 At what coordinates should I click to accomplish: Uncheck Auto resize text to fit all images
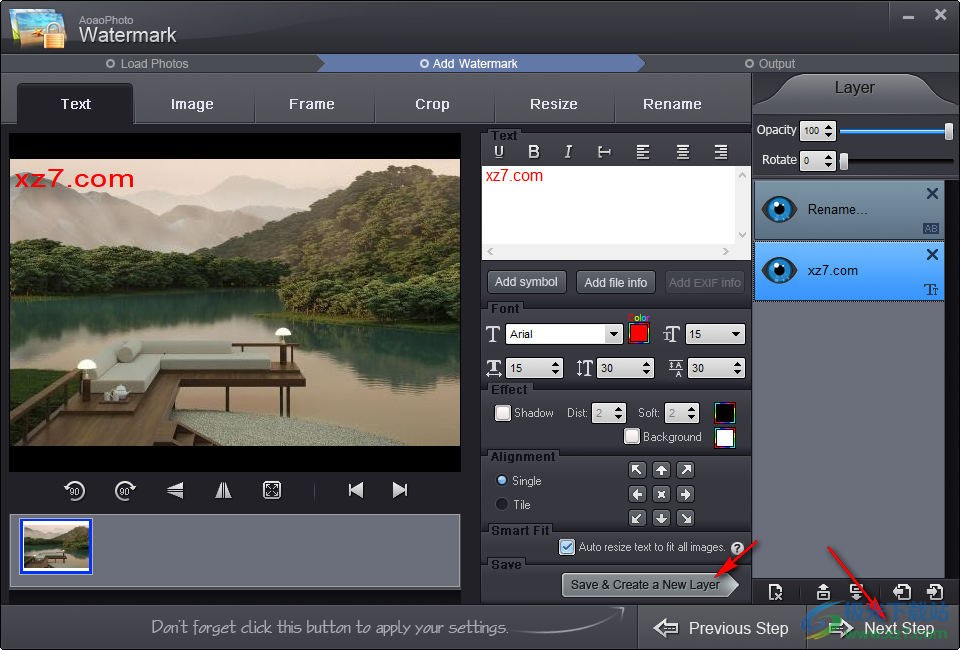coord(567,547)
